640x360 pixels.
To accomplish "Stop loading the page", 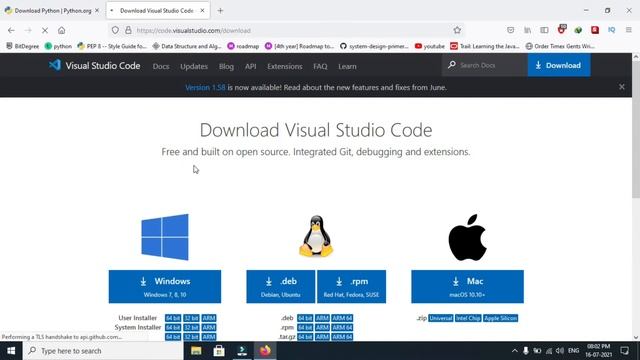I will [x=45, y=30].
